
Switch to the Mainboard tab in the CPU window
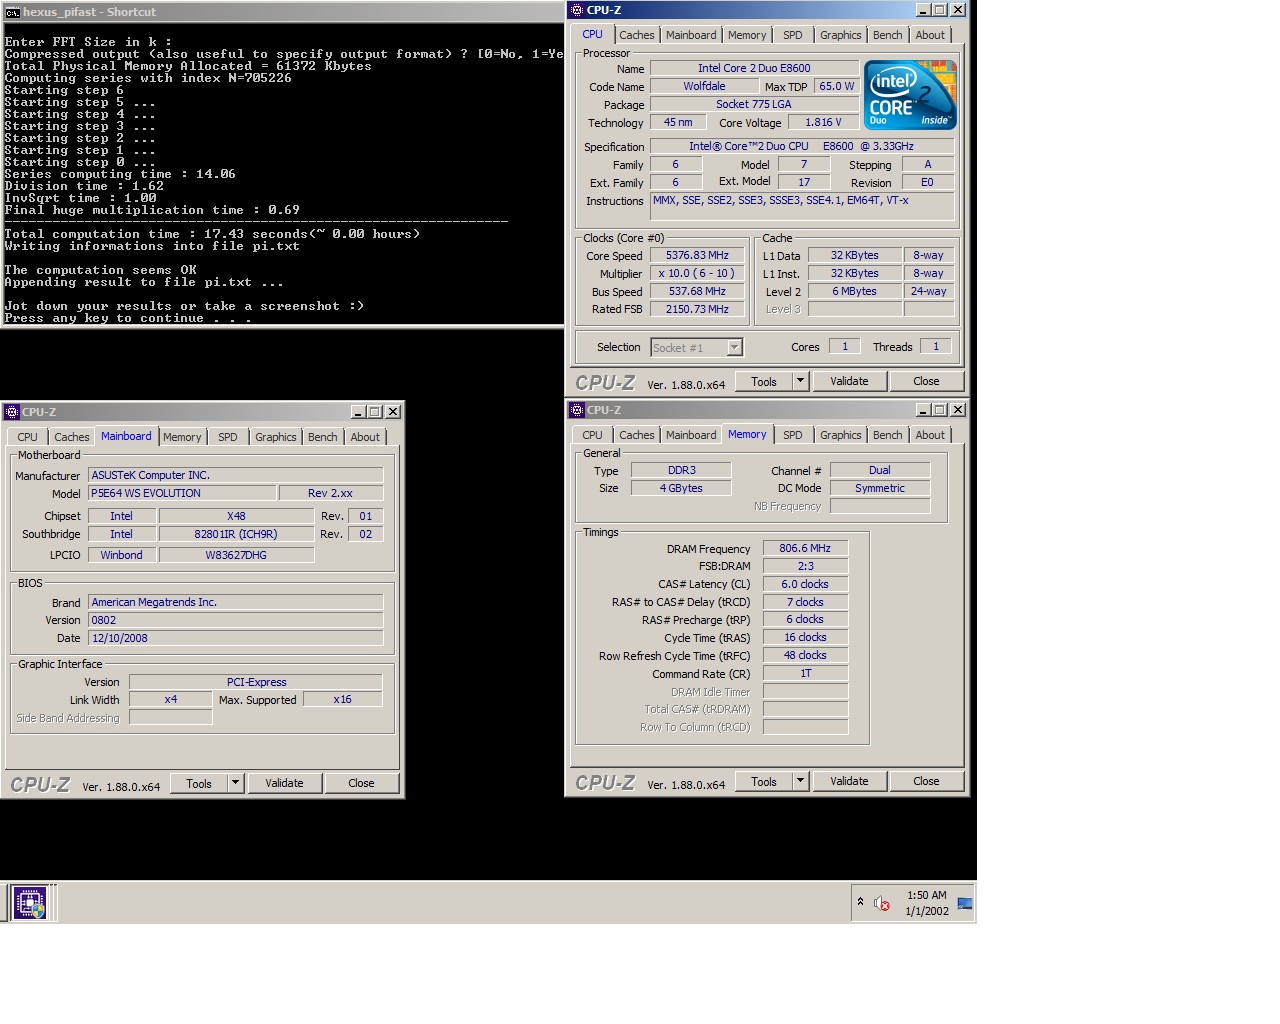pyautogui.click(x=691, y=35)
